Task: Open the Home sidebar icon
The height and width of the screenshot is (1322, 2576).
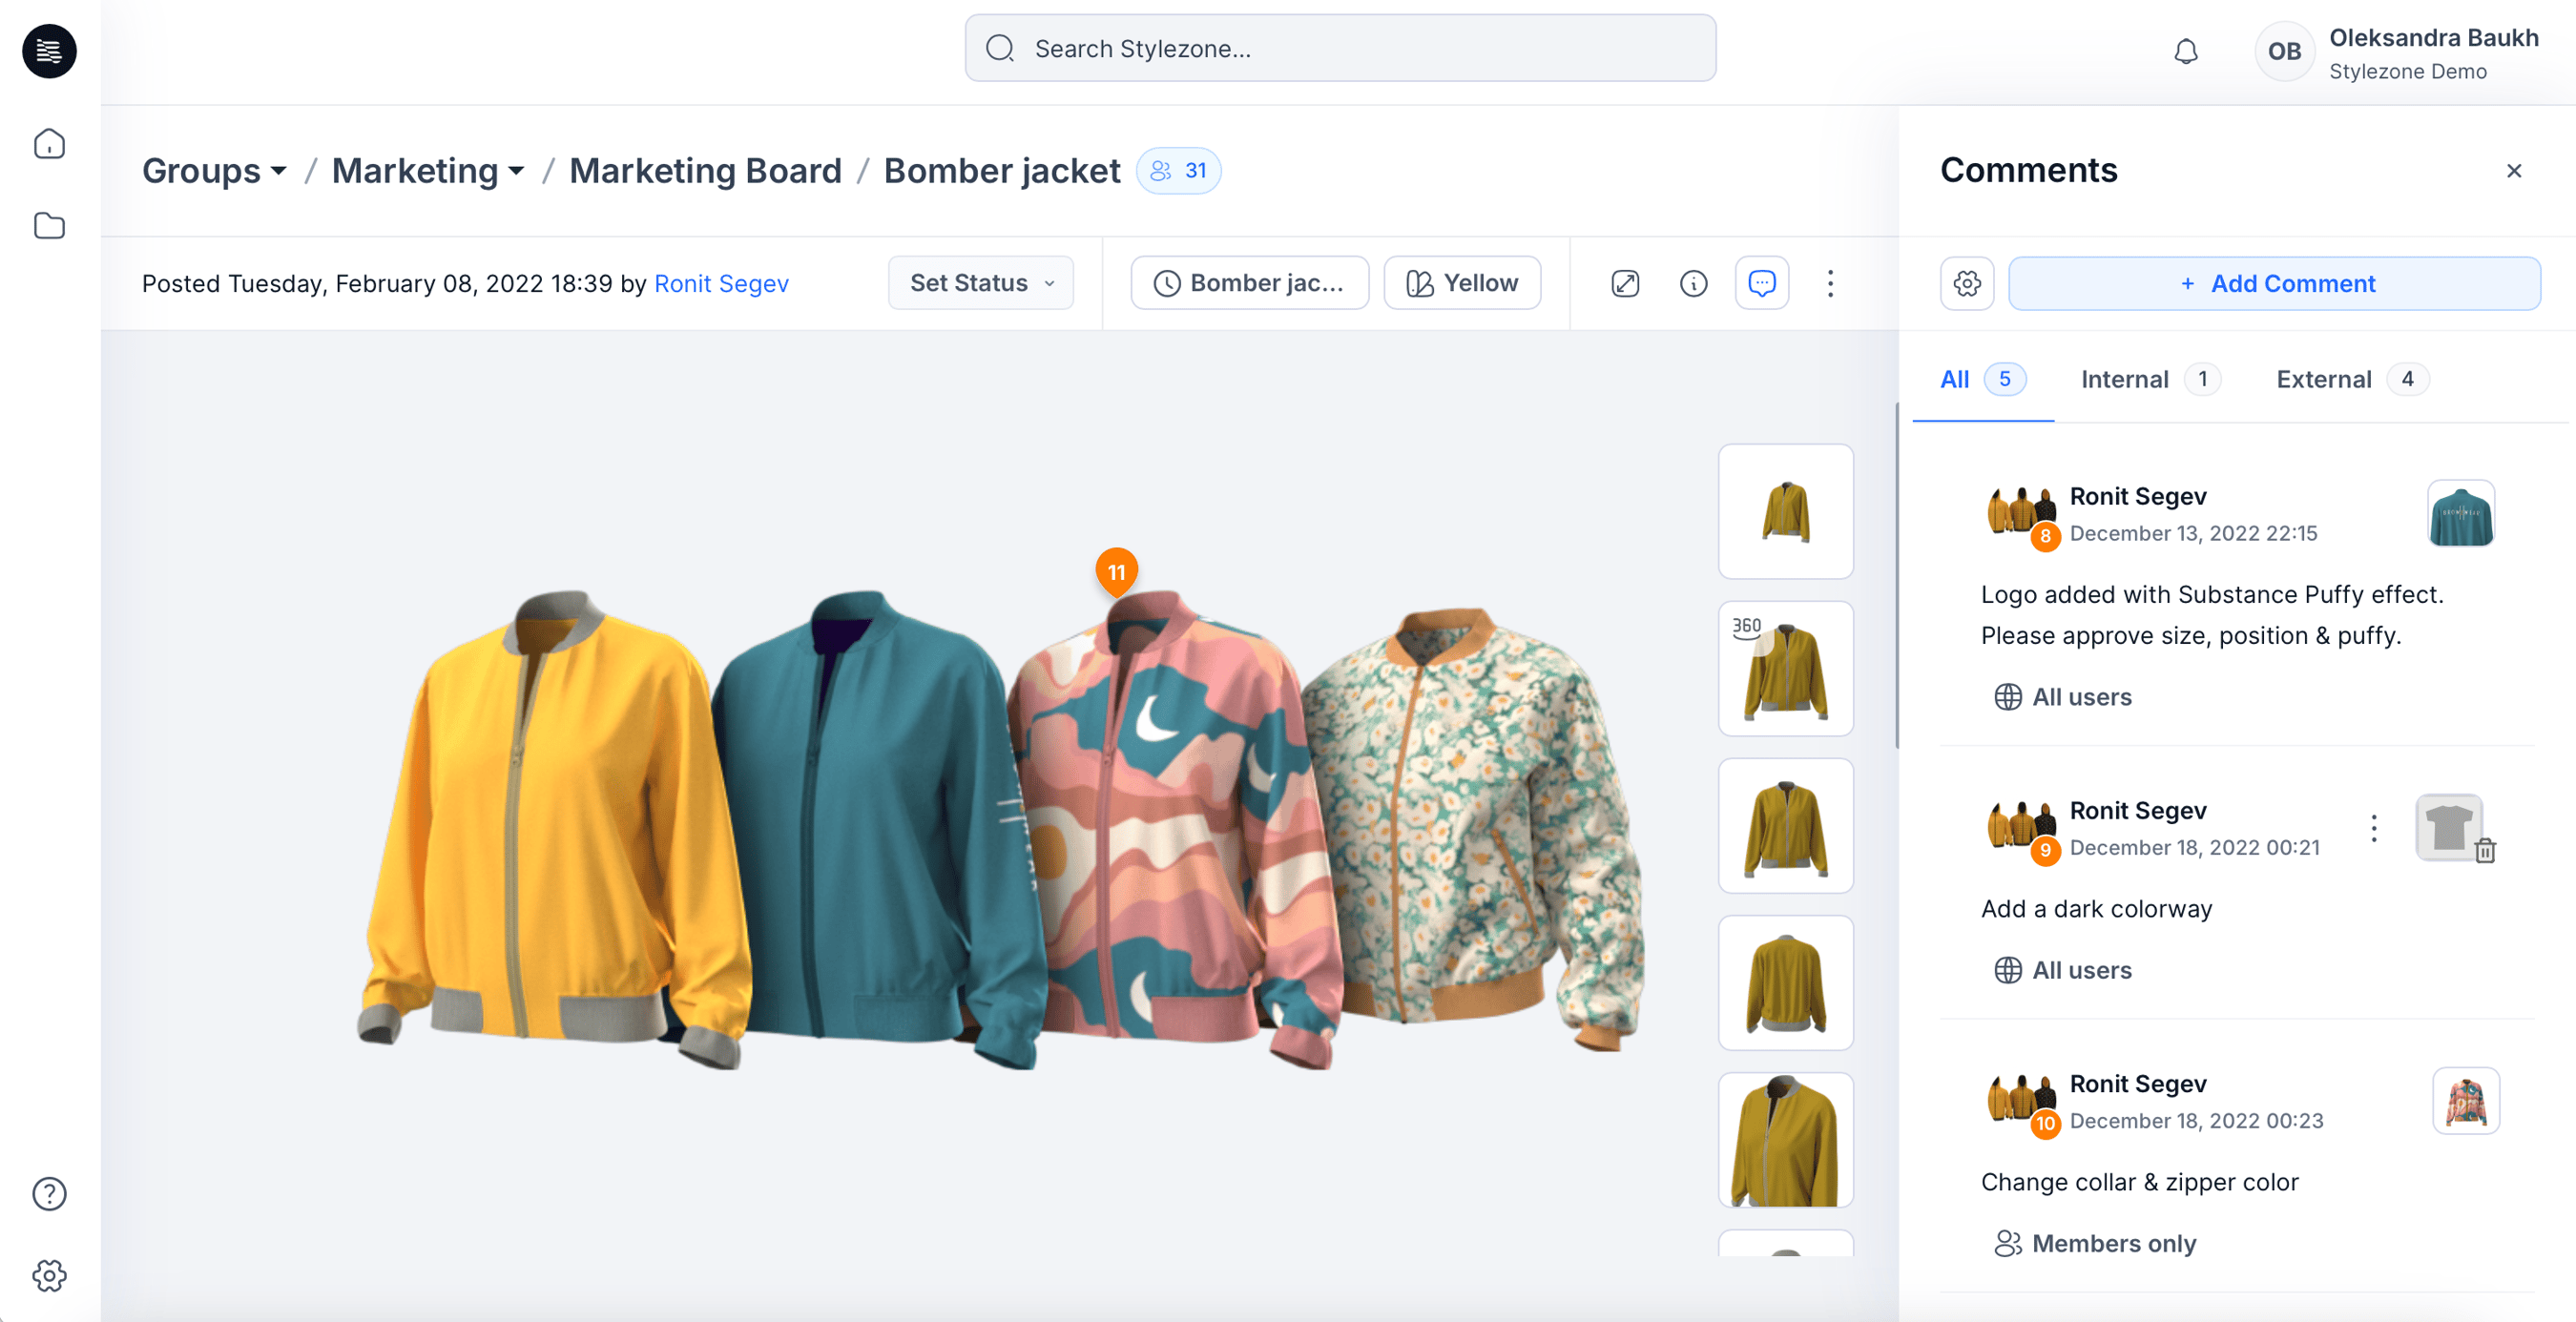Action: 49,143
